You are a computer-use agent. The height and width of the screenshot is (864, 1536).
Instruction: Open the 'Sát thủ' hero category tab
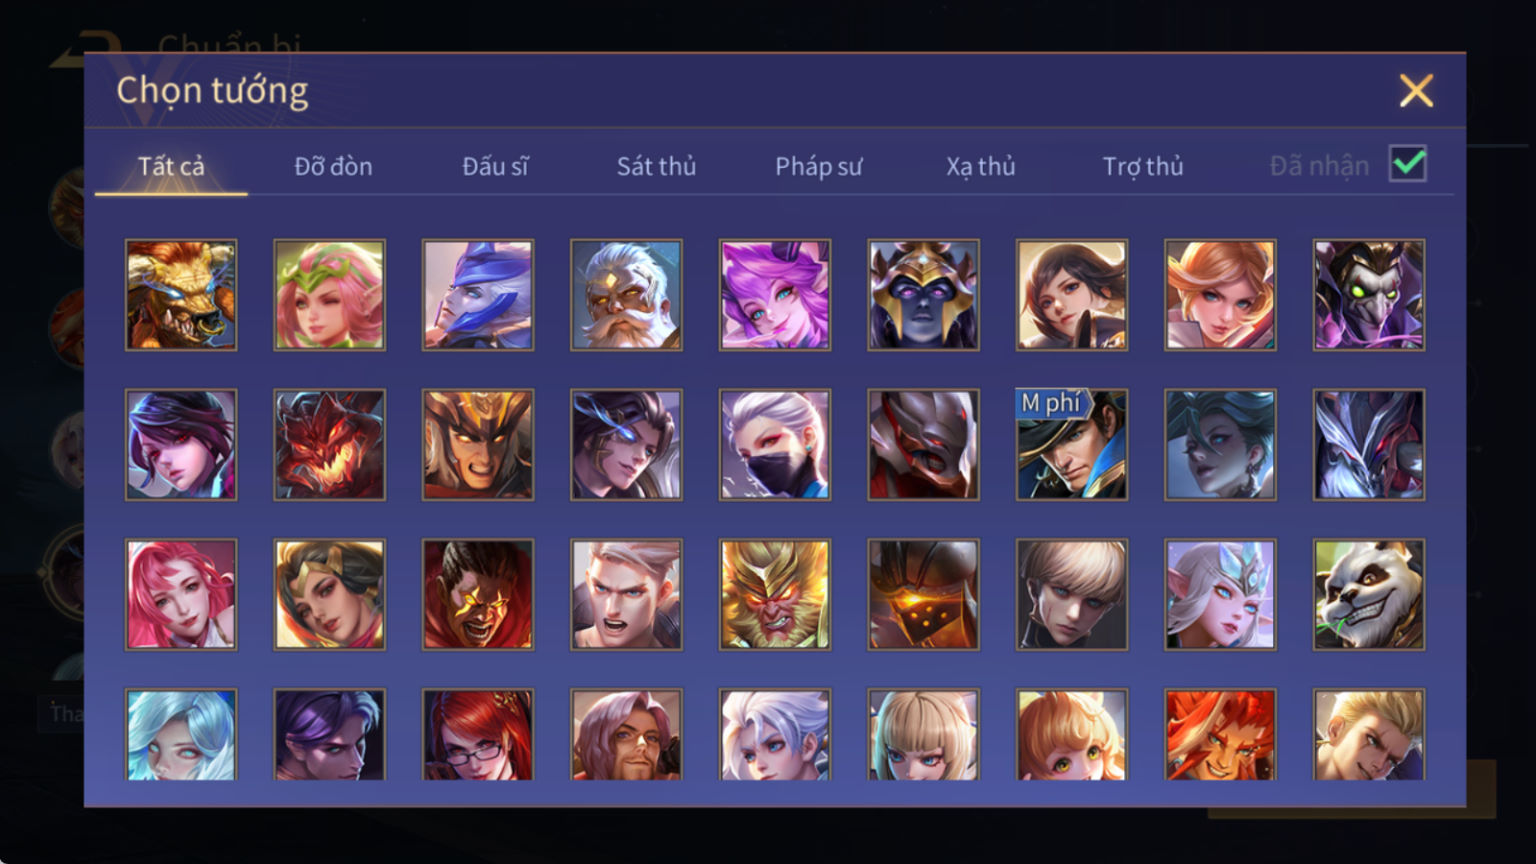(x=656, y=166)
